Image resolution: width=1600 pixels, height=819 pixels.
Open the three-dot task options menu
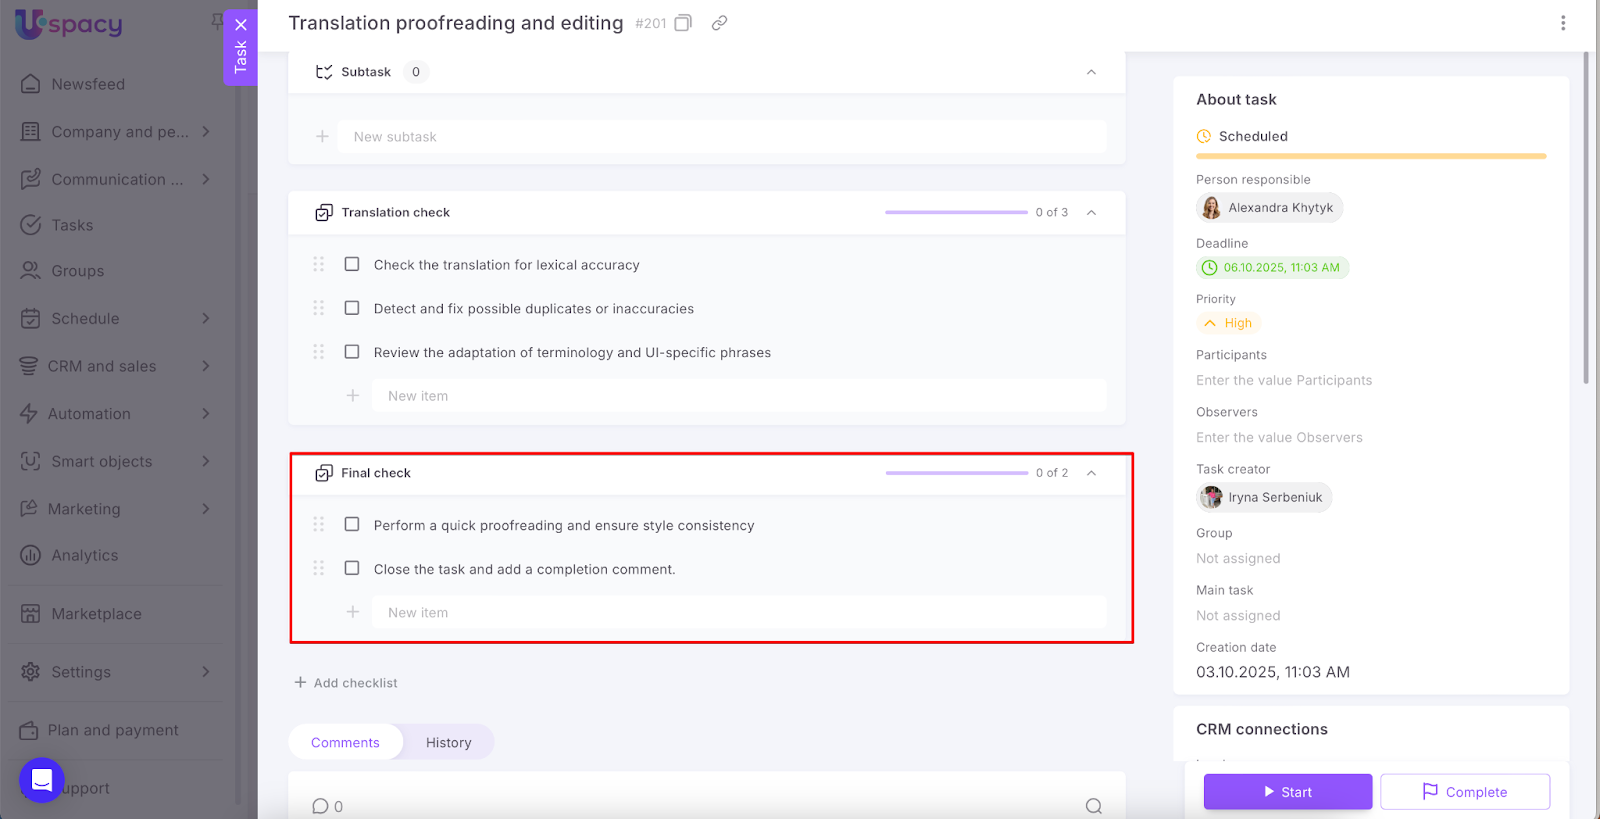(x=1562, y=23)
